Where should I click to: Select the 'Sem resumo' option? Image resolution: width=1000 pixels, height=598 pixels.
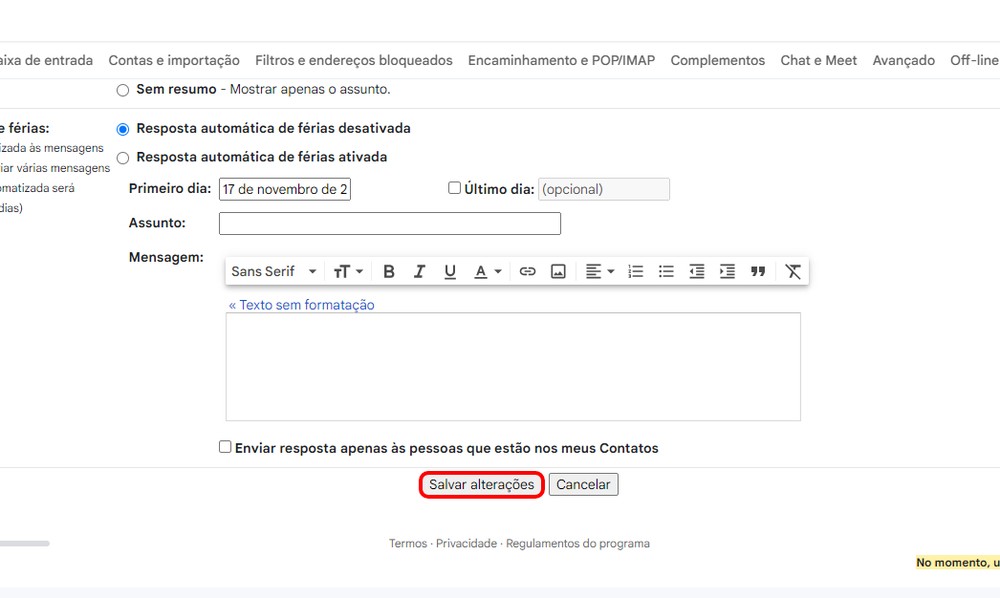click(121, 89)
